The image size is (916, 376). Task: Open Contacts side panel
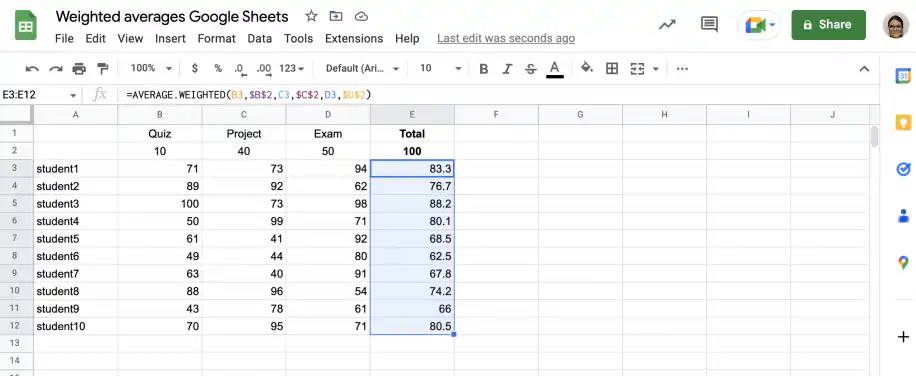coord(903,215)
